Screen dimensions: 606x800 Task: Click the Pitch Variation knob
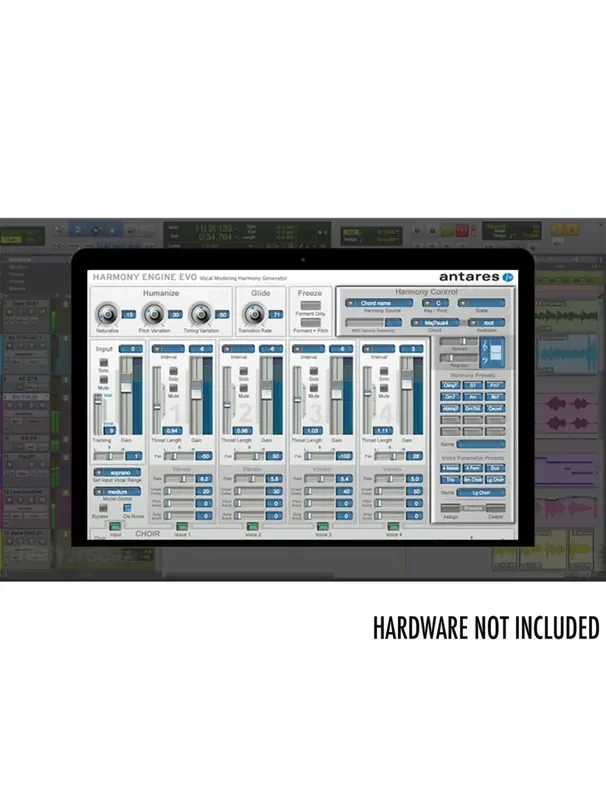(x=154, y=314)
